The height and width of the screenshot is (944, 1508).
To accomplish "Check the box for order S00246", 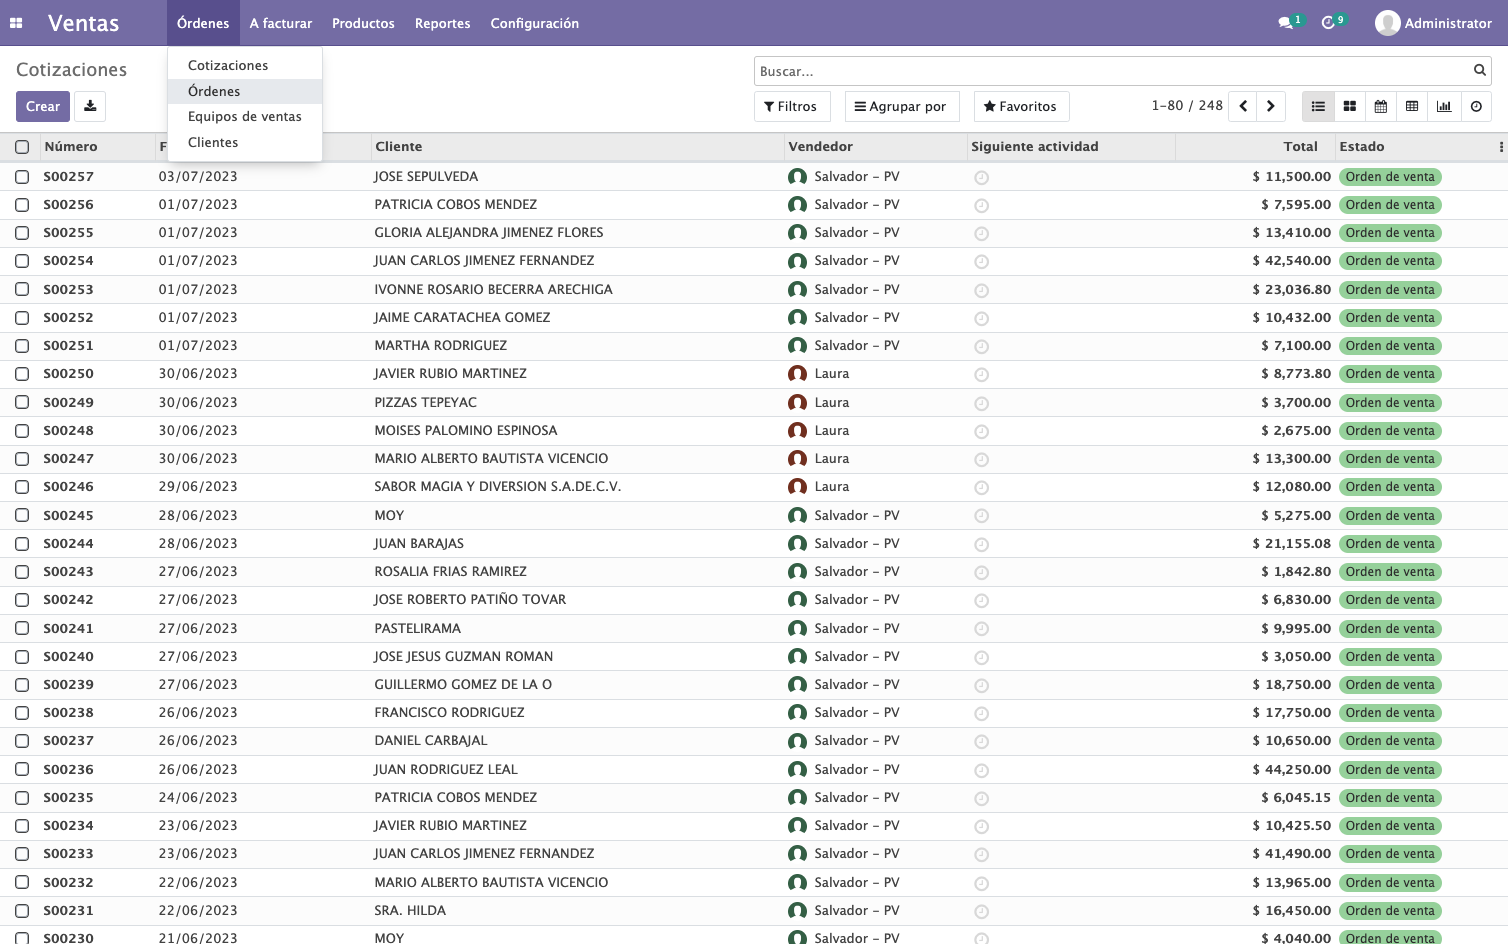I will tap(22, 487).
